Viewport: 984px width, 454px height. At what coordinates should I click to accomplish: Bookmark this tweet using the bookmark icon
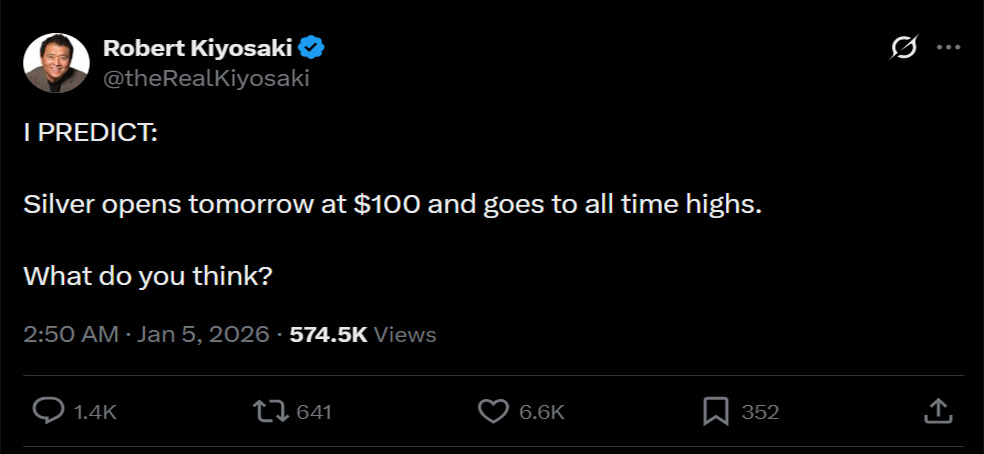(x=715, y=411)
